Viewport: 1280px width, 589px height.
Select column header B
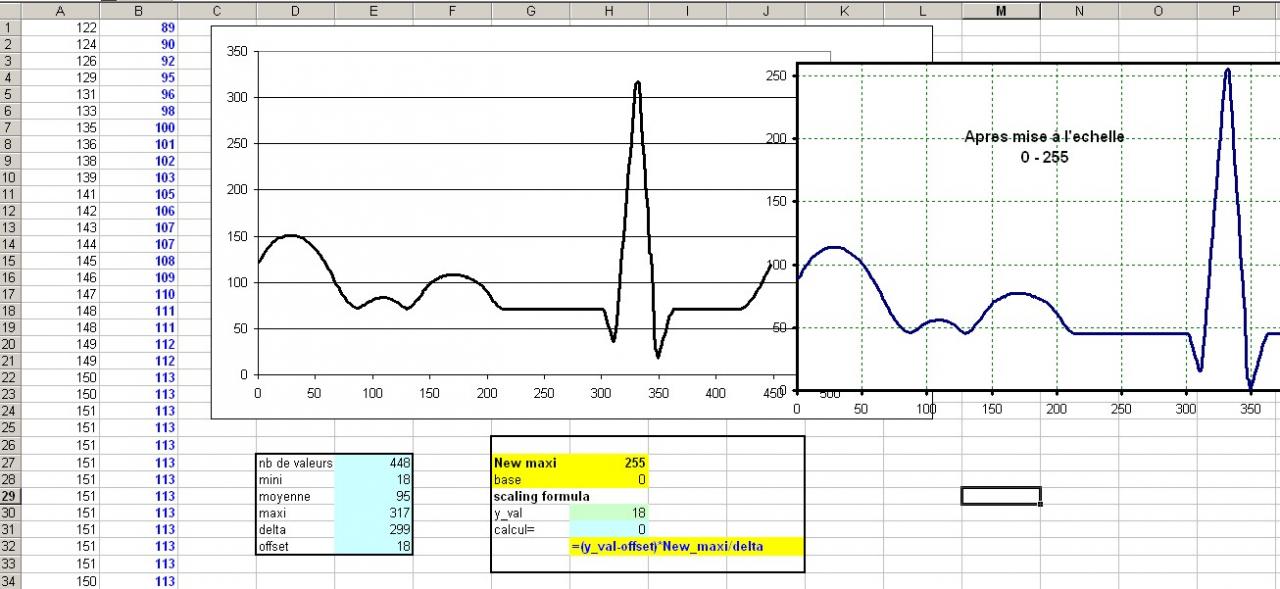[138, 10]
